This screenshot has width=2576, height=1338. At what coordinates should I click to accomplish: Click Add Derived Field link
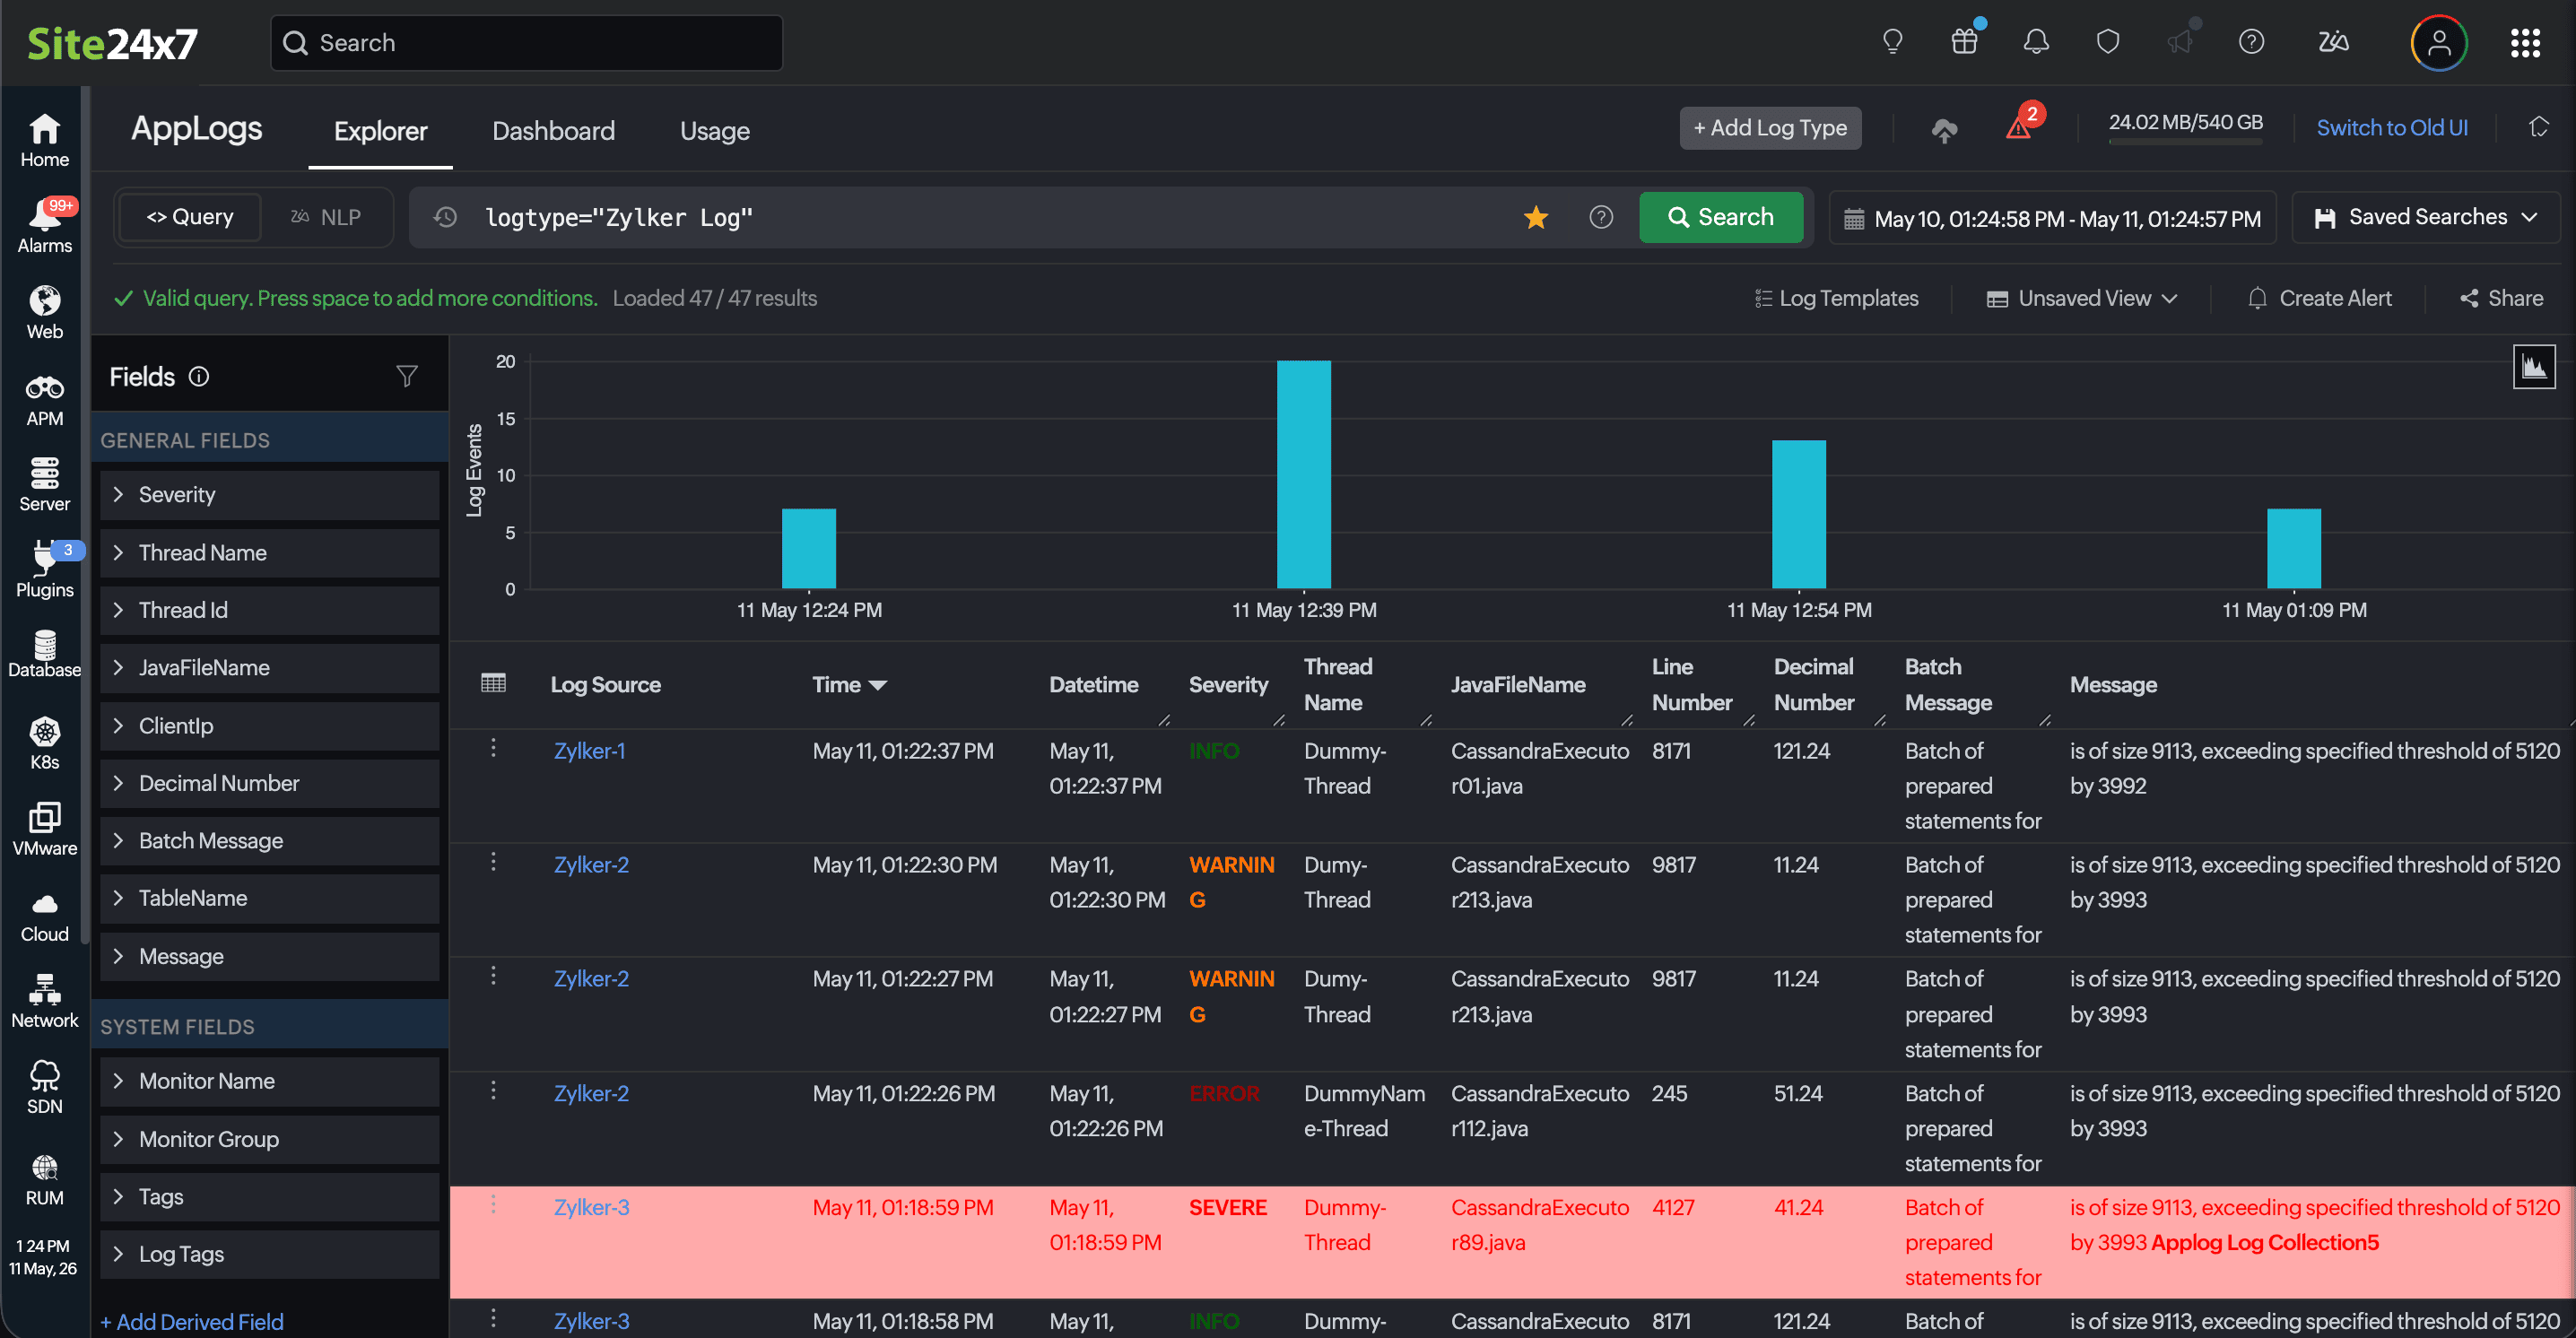[192, 1322]
